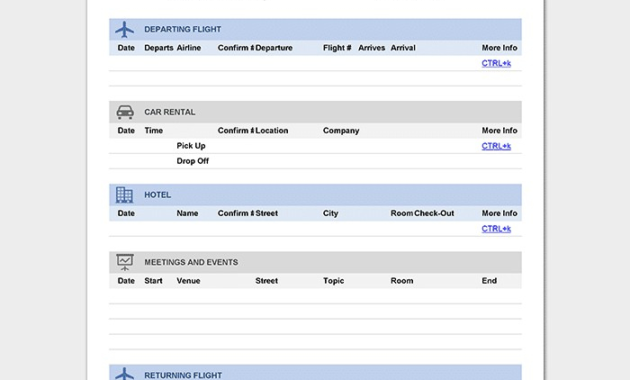Click the presentation board icon for Meetings and Events
Image resolution: width=630 pixels, height=380 pixels.
[x=125, y=262]
